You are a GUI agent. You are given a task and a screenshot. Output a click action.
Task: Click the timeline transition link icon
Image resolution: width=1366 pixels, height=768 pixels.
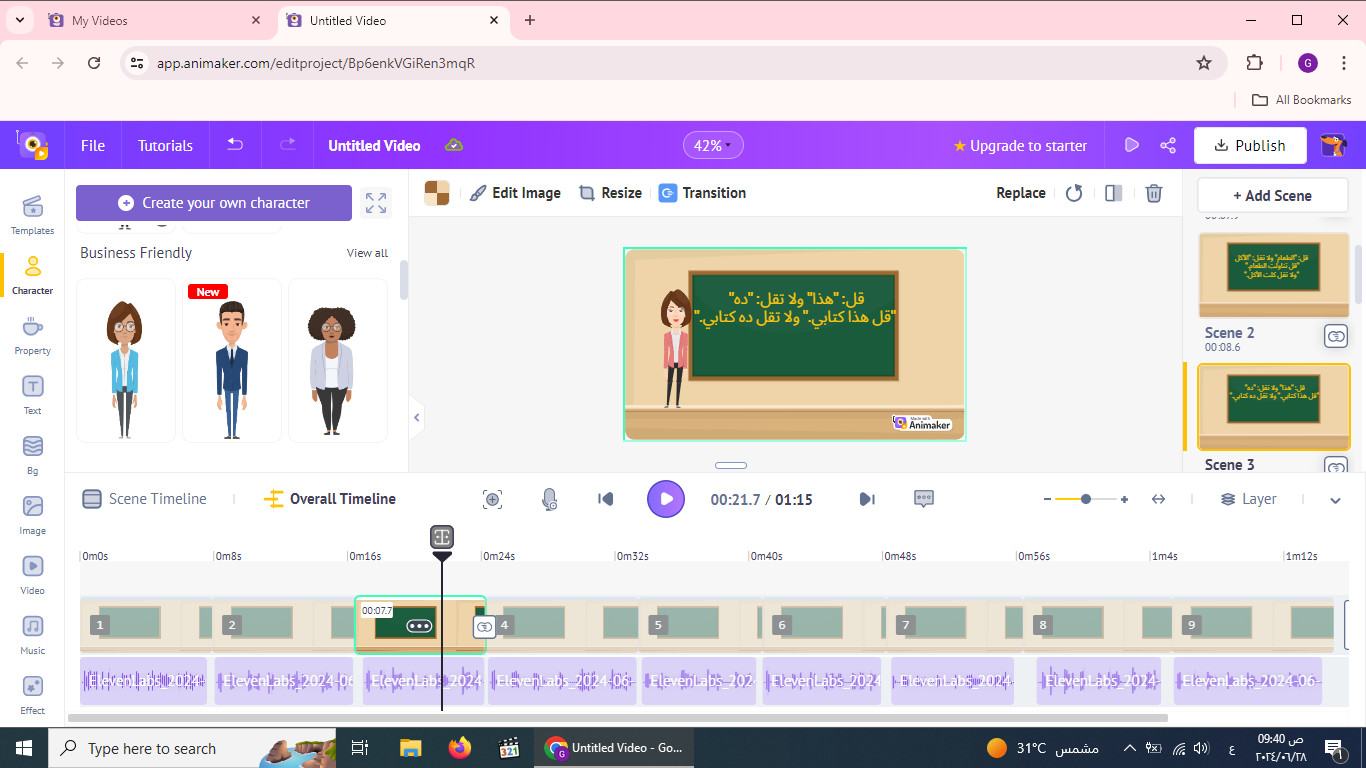(x=485, y=626)
